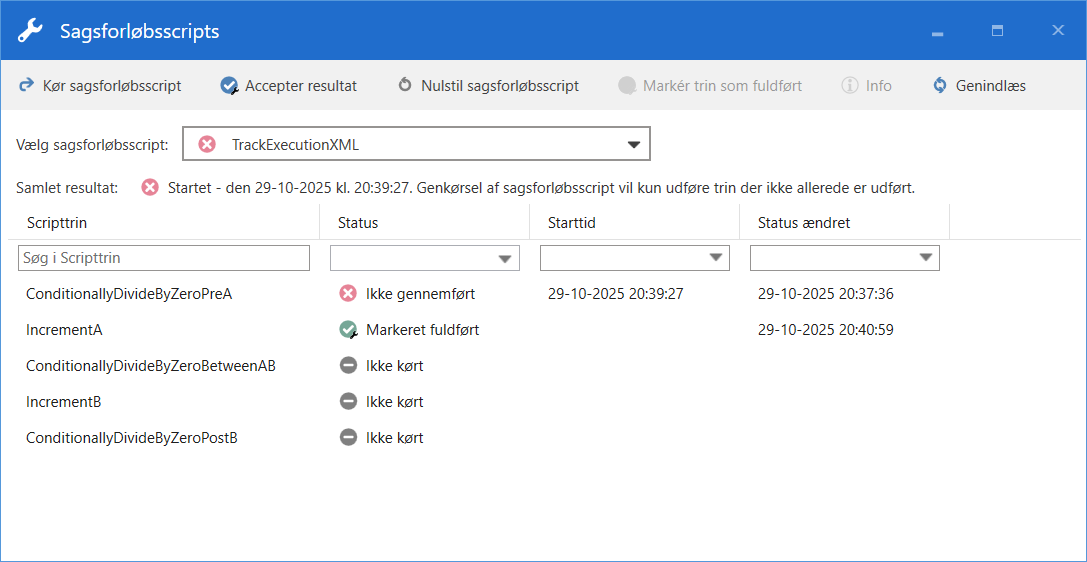
Task: Sort by the Scripttrin column header
Action: (64, 223)
